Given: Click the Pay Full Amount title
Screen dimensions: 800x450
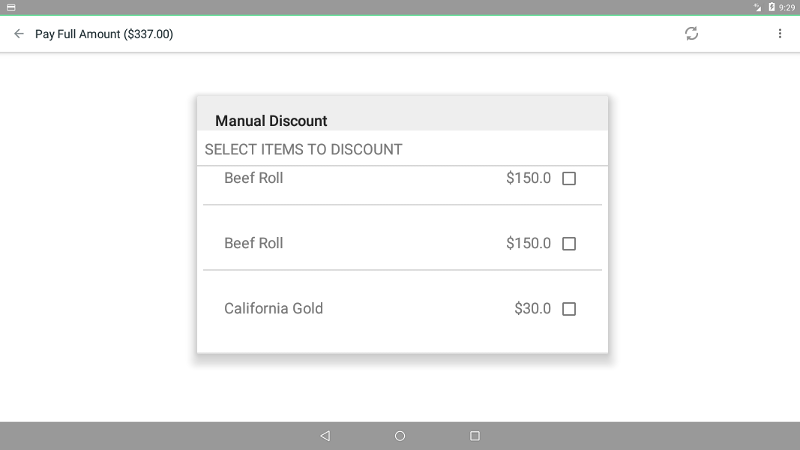Looking at the screenshot, I should click(104, 34).
